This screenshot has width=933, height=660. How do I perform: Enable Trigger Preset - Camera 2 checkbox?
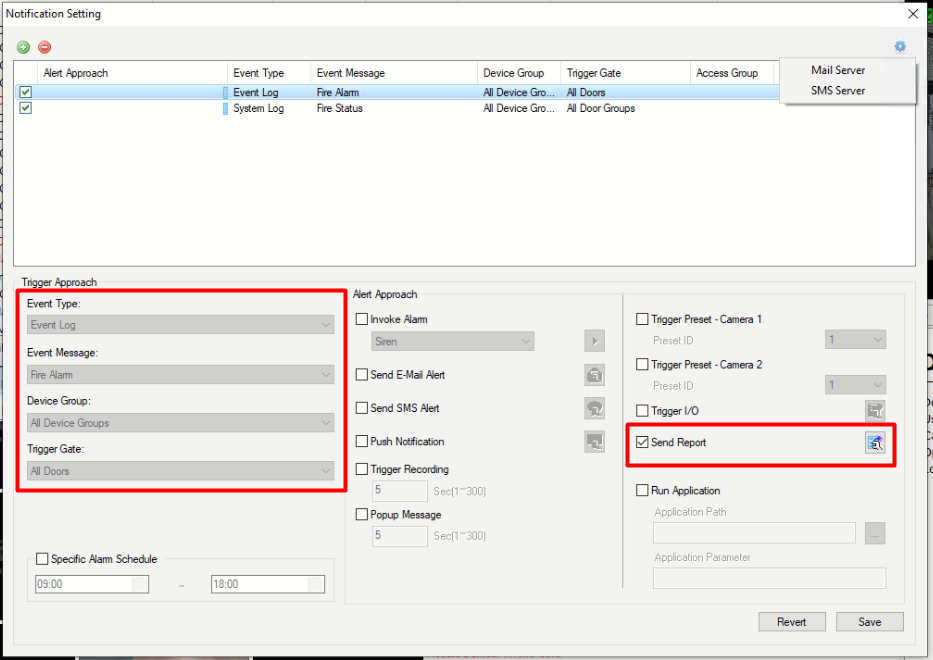pyautogui.click(x=642, y=364)
